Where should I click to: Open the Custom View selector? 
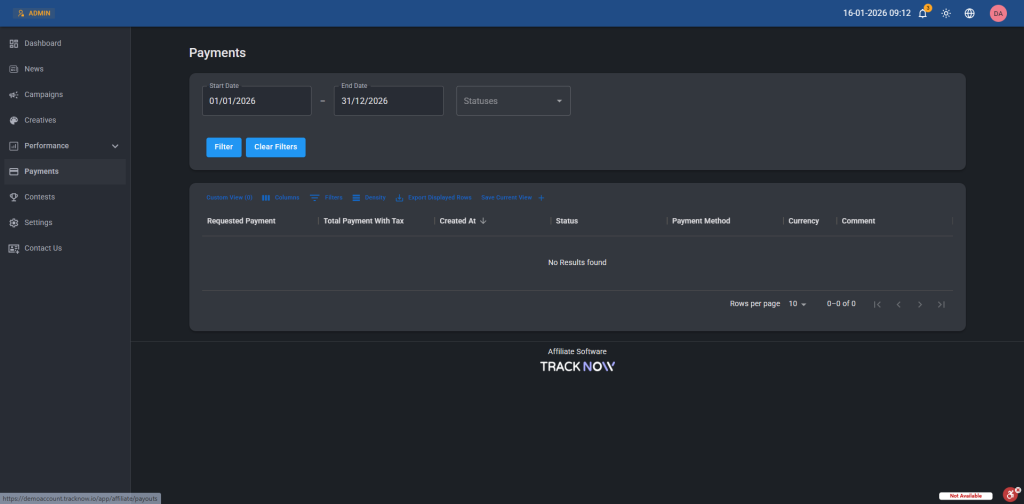click(x=229, y=198)
